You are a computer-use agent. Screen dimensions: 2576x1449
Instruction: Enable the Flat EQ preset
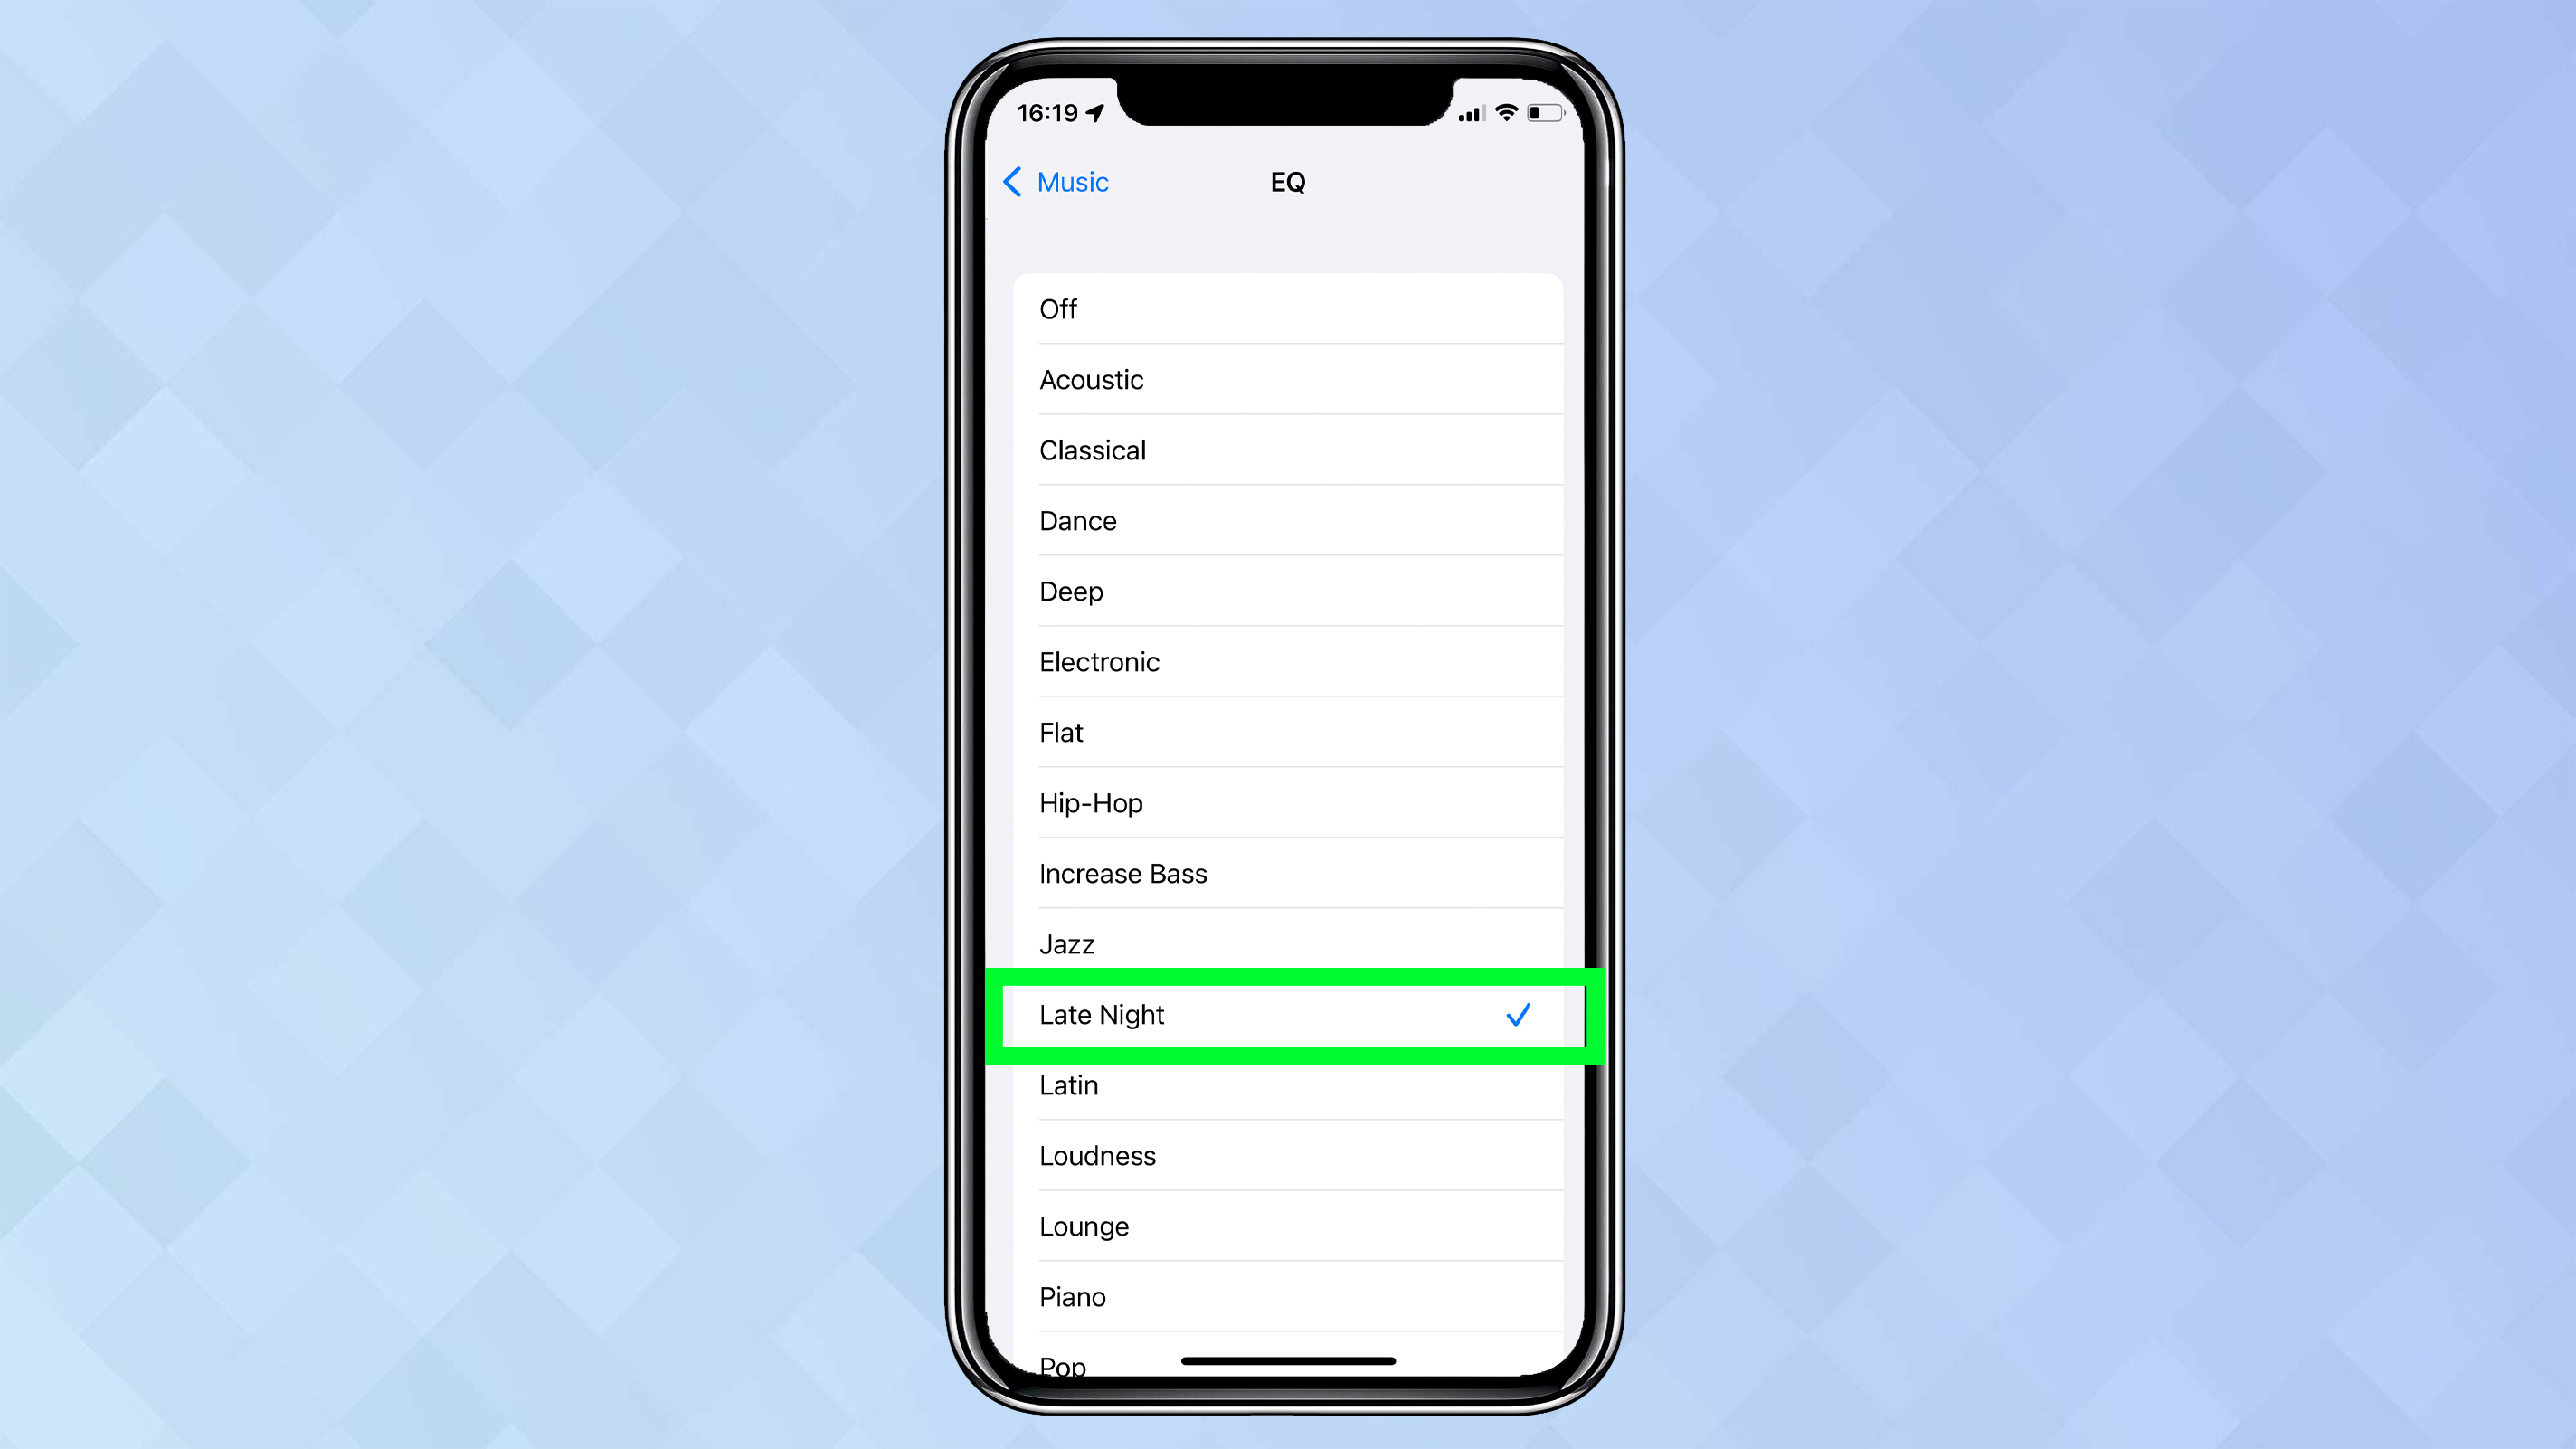point(1288,733)
